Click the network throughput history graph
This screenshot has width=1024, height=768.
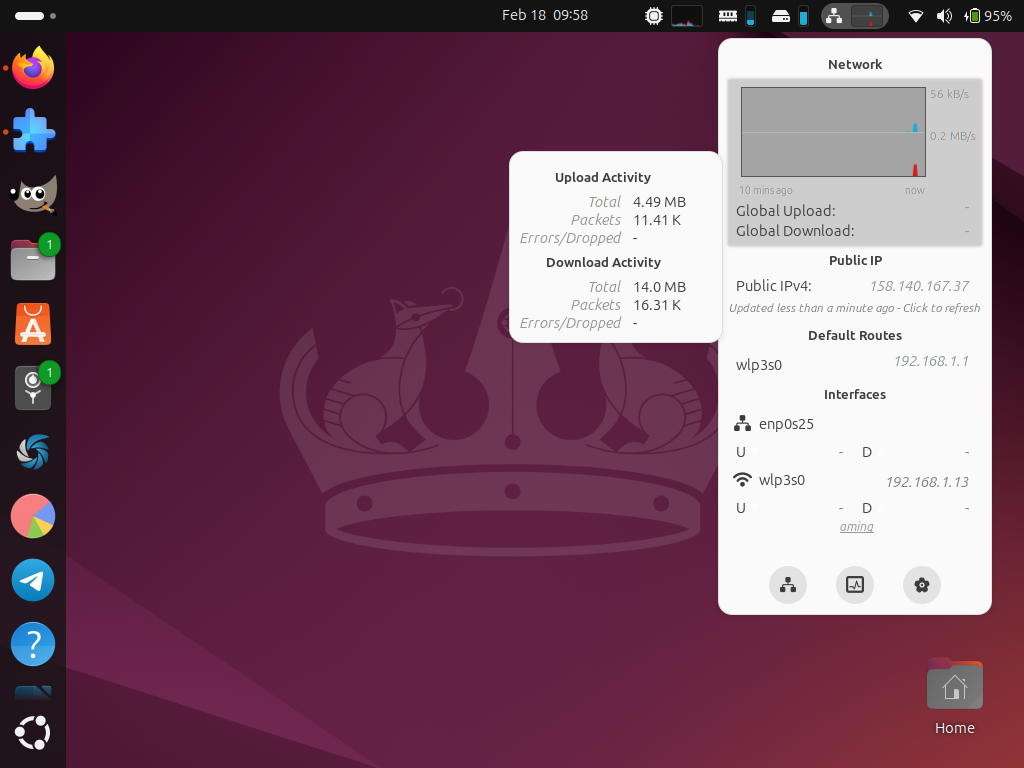coord(833,132)
